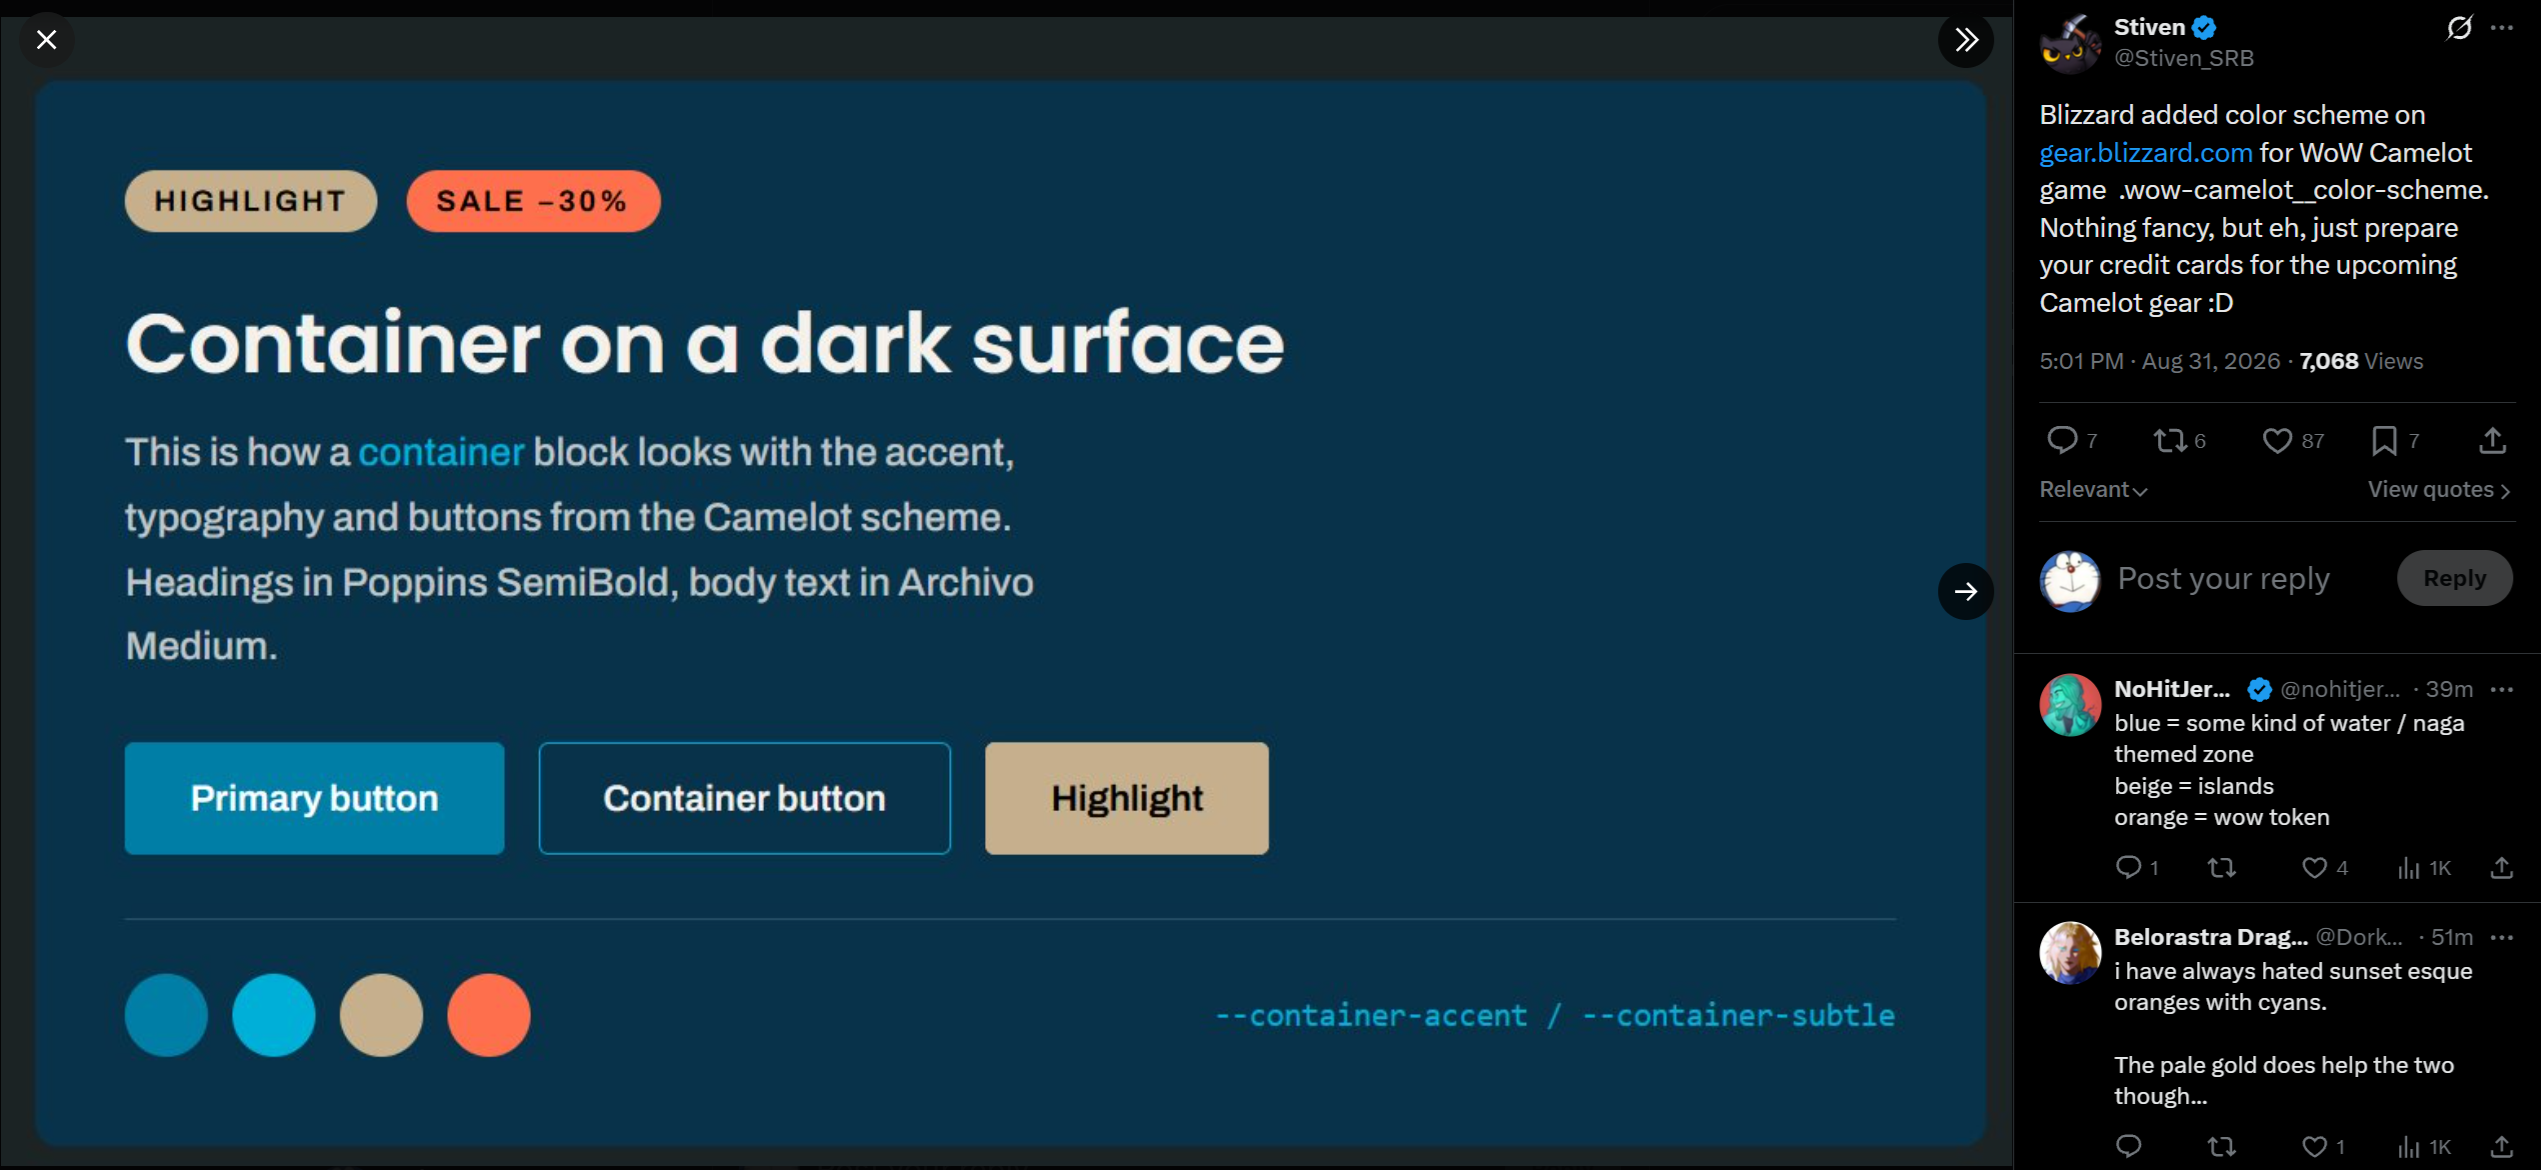Image resolution: width=2541 pixels, height=1170 pixels.
Task: Click the dark blue color swatch
Action: point(166,1015)
